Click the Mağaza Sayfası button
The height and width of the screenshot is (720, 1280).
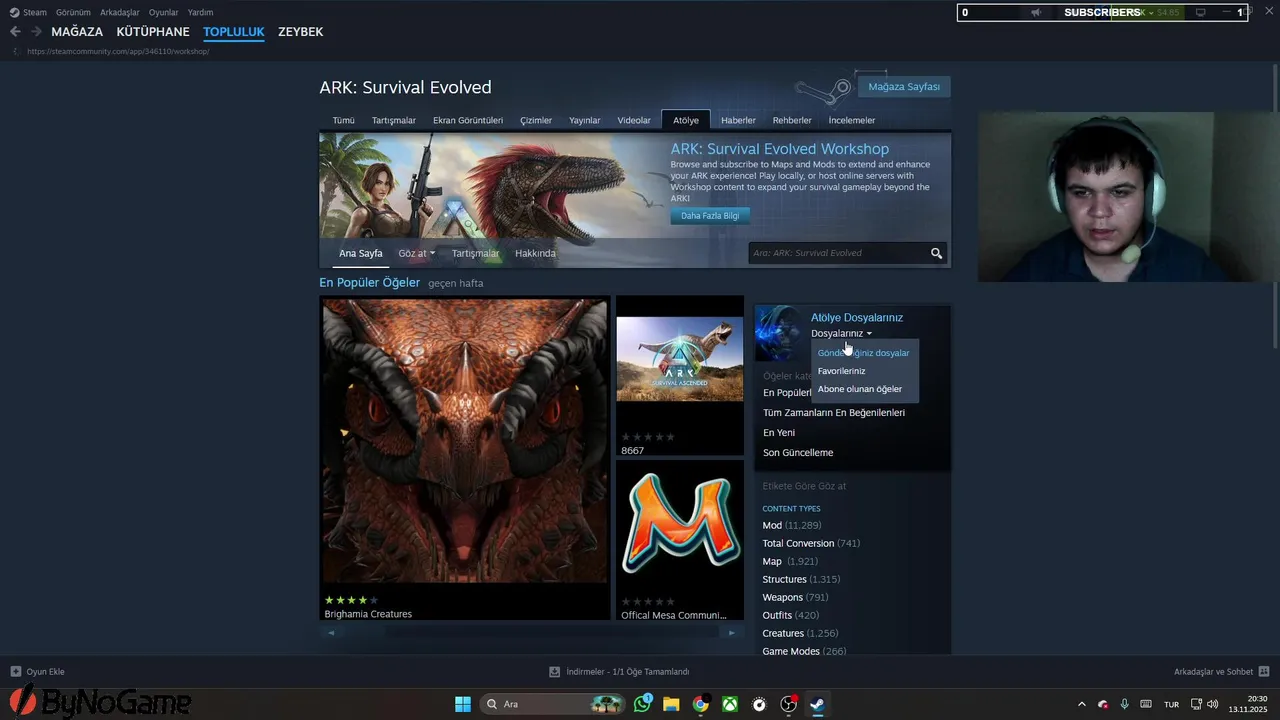(x=904, y=87)
